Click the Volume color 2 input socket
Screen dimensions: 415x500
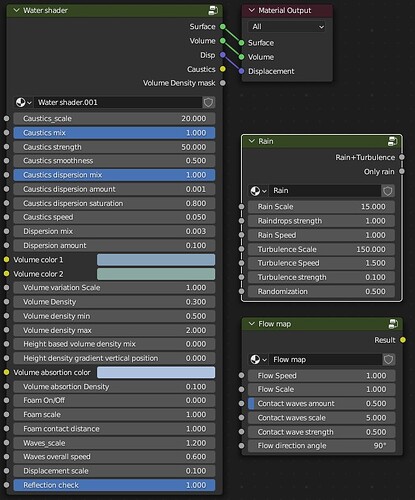coord(6,274)
